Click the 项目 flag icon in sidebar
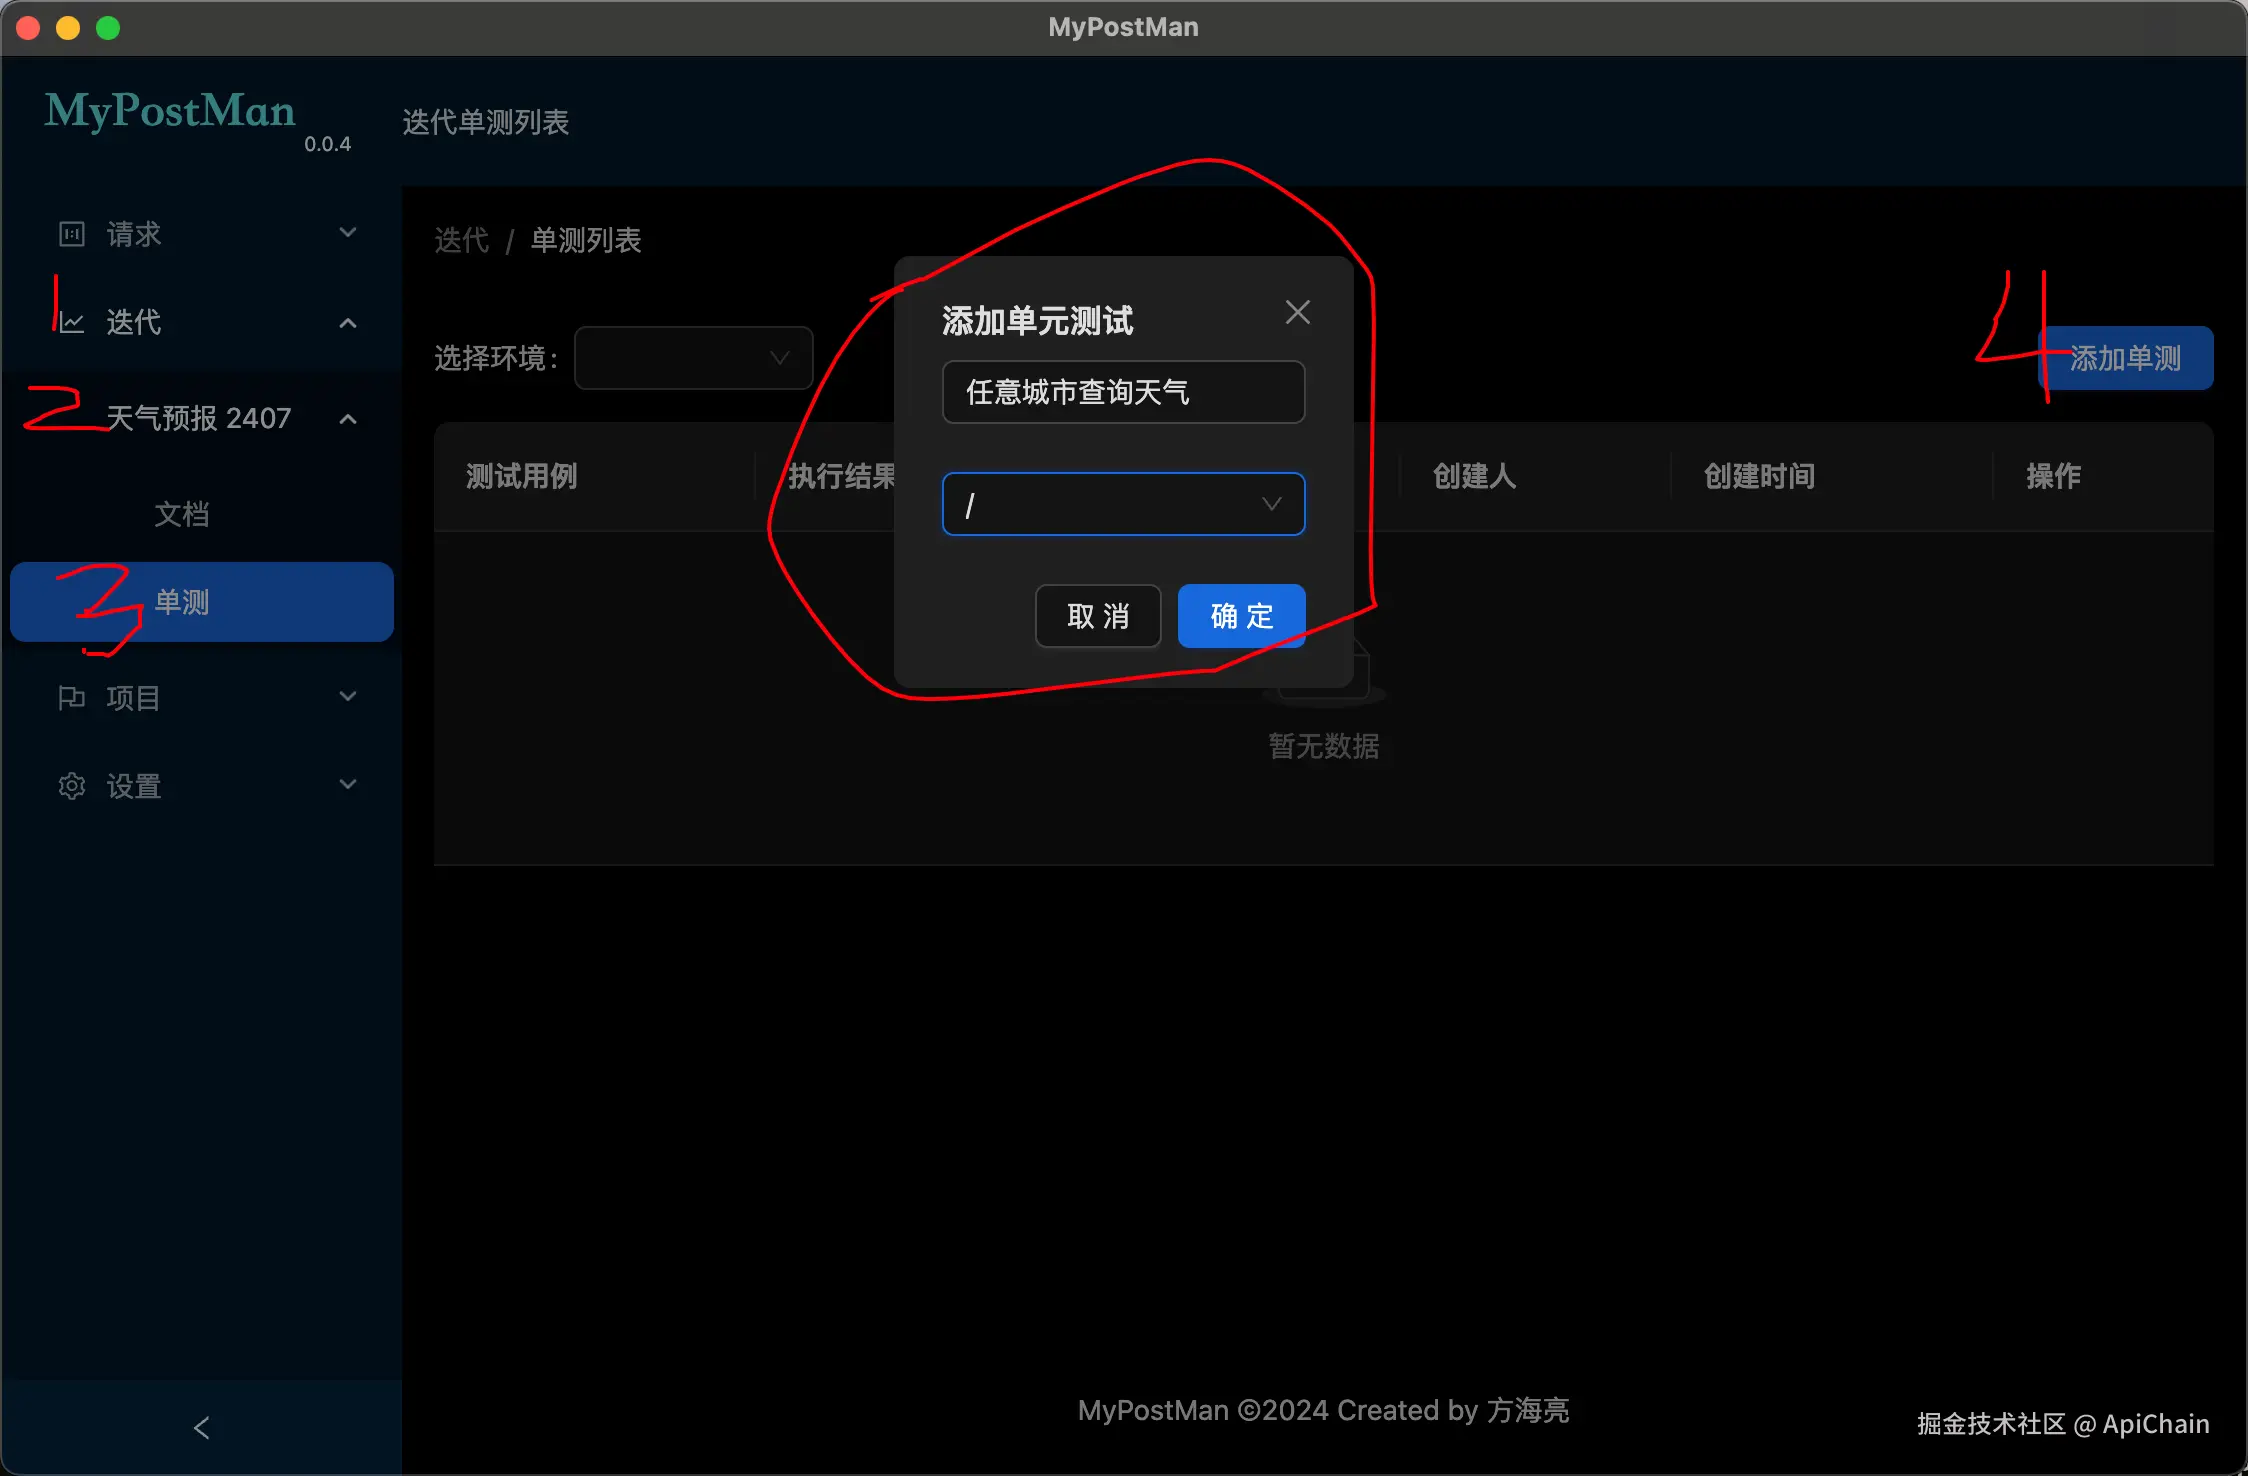2248x1476 pixels. click(72, 698)
